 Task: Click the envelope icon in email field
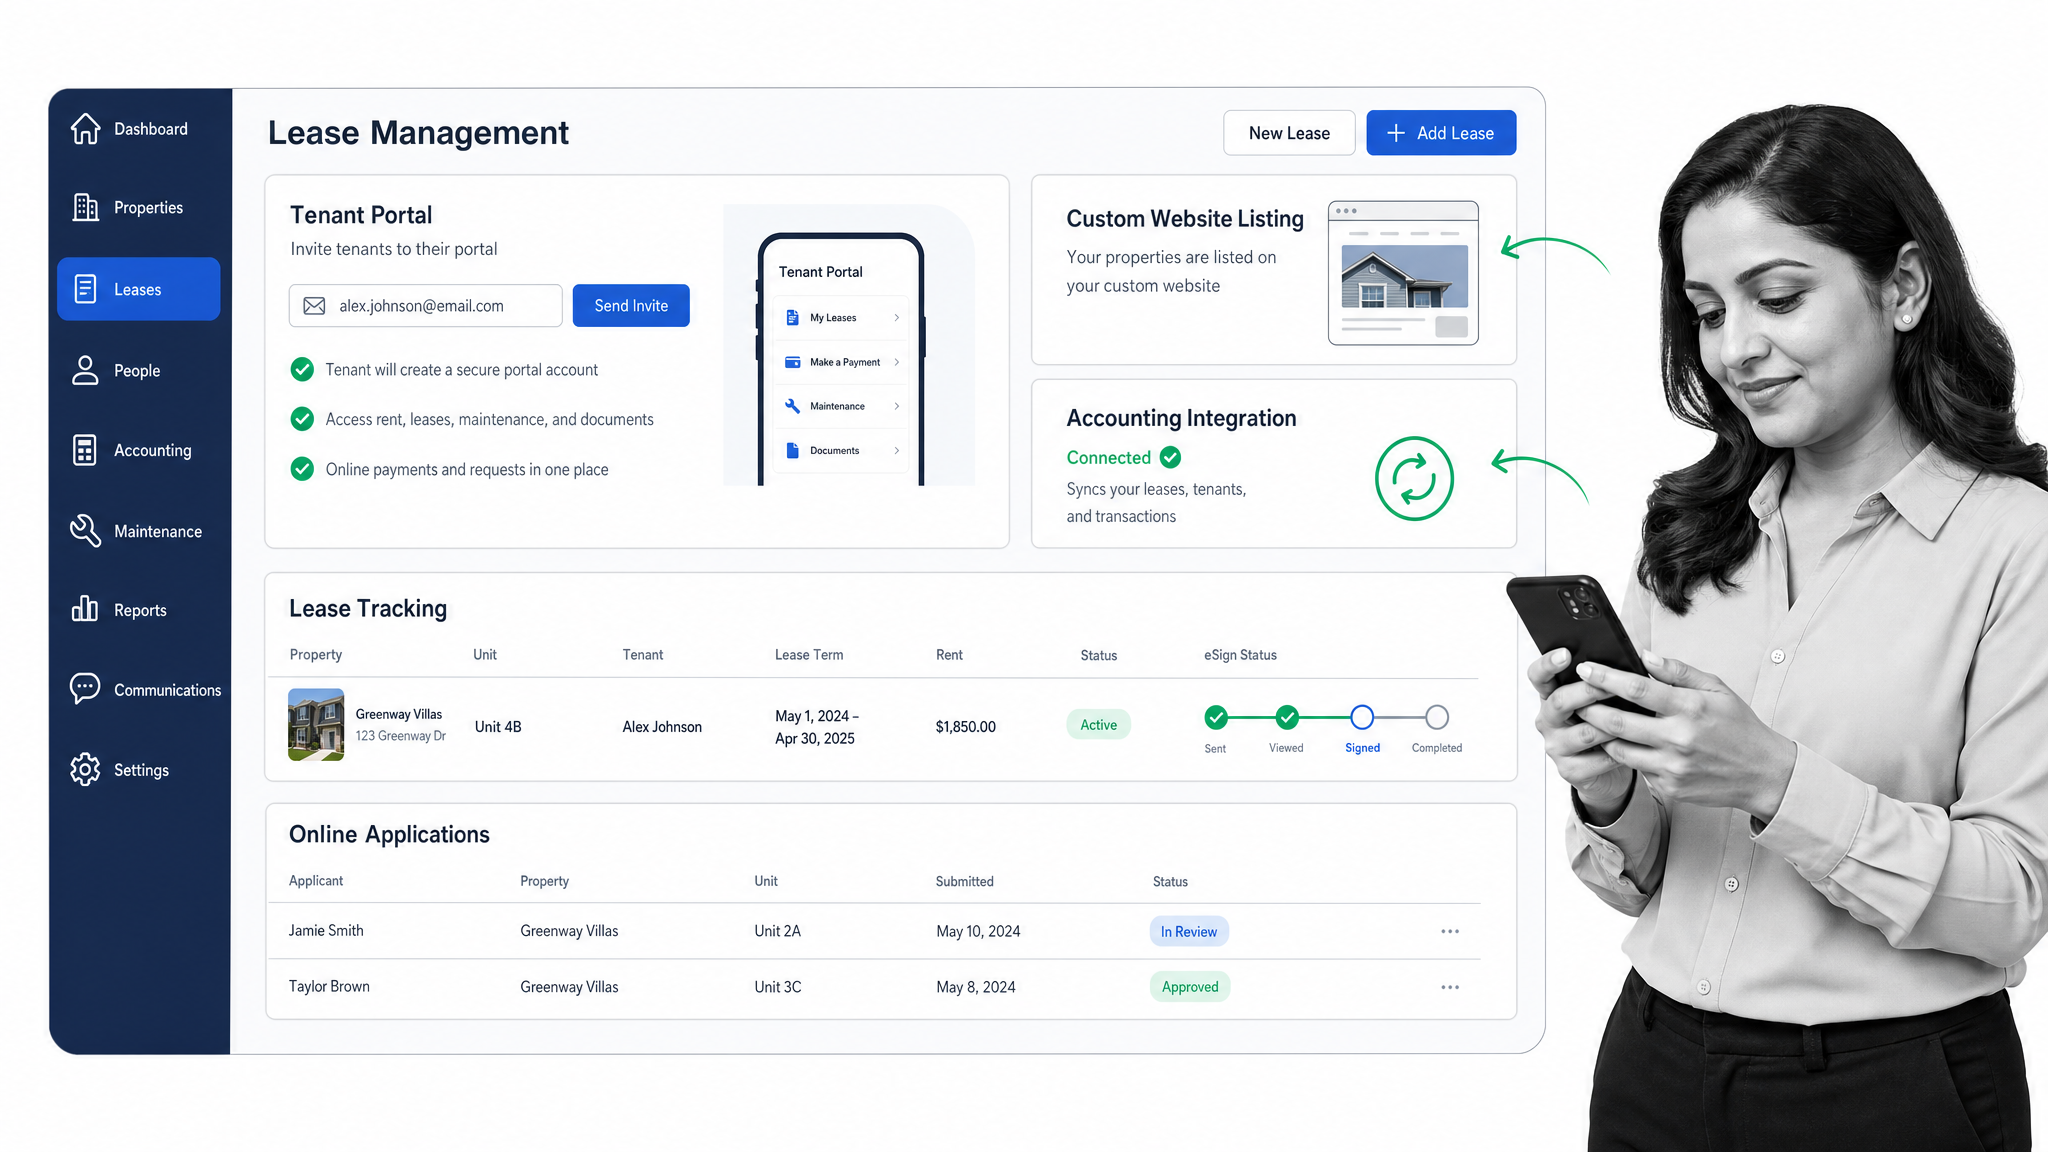[x=314, y=306]
